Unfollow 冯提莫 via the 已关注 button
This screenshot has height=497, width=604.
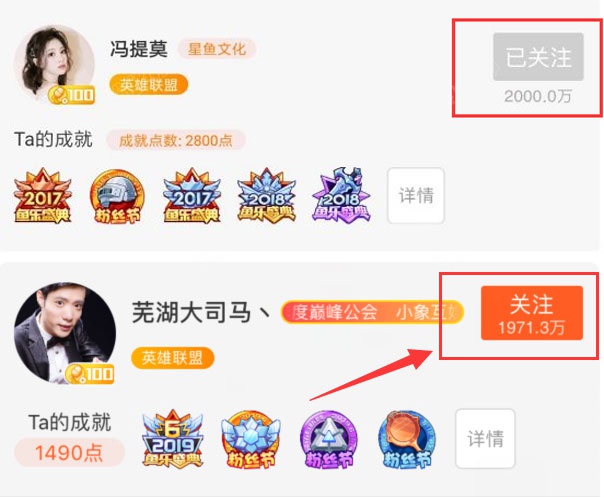click(538, 57)
